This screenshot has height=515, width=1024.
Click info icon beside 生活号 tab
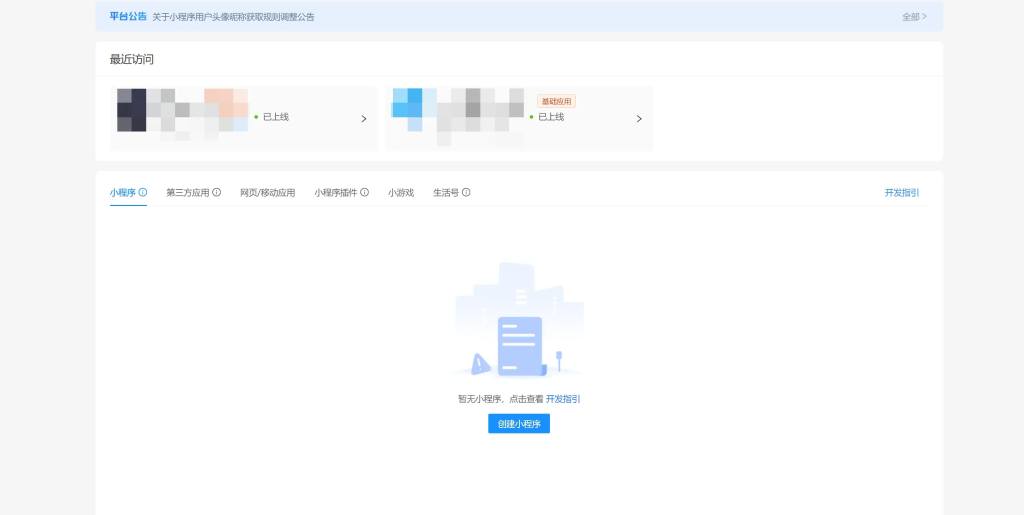tap(466, 192)
